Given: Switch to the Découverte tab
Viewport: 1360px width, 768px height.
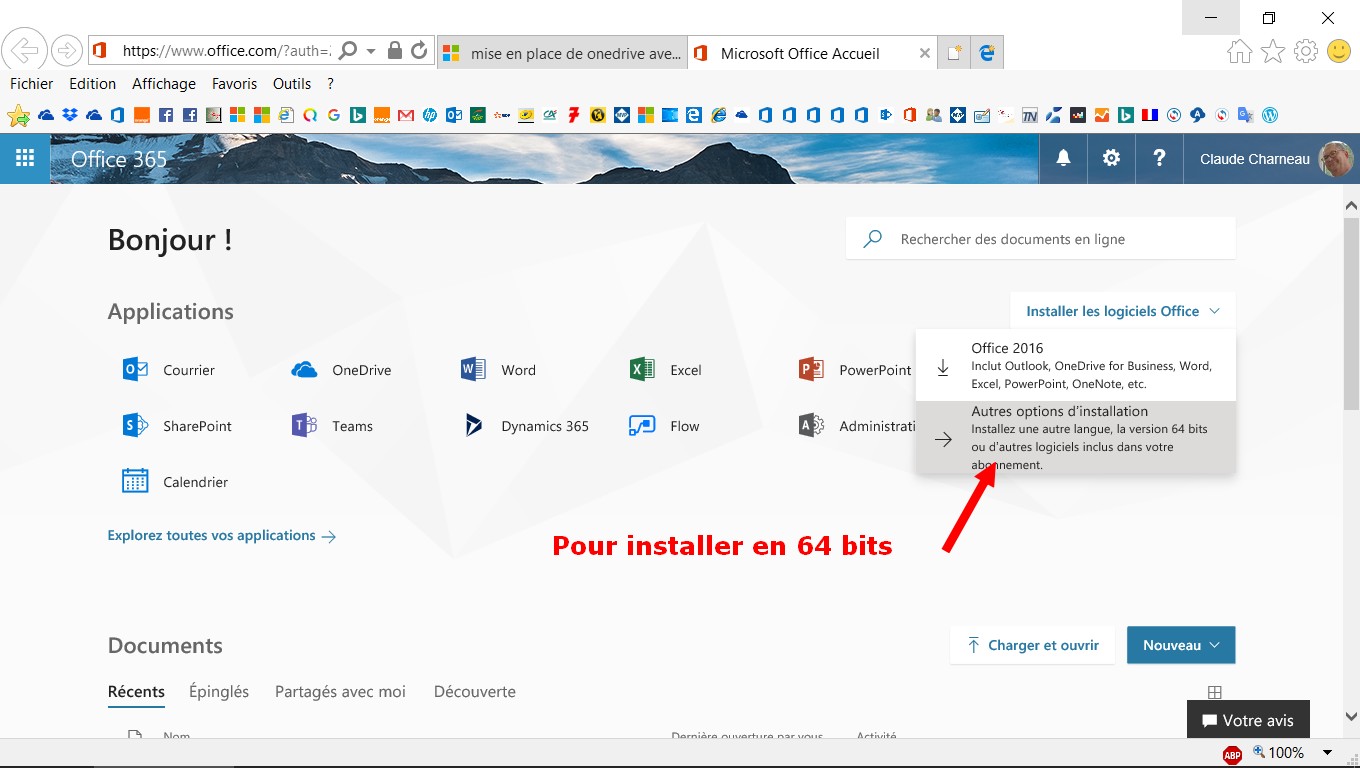Looking at the screenshot, I should tap(475, 691).
